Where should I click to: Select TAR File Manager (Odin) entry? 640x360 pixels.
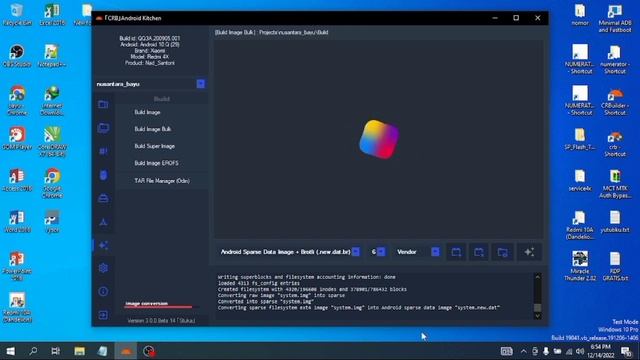pyautogui.click(x=162, y=180)
